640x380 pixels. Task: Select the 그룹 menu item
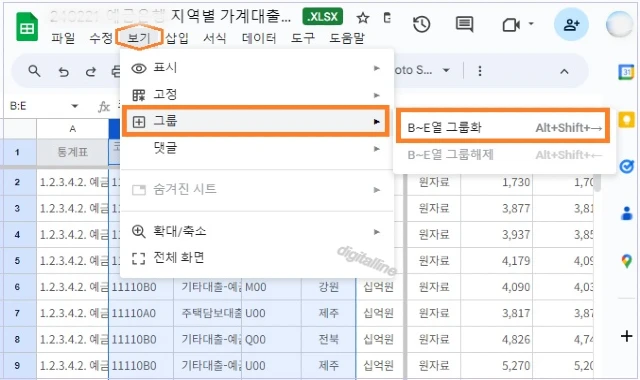256,121
